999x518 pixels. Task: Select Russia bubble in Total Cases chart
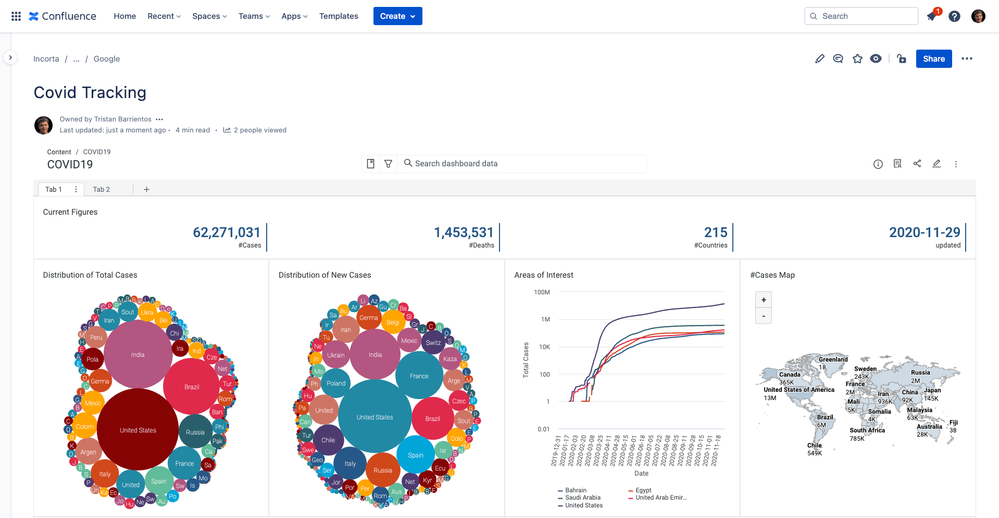[195, 431]
